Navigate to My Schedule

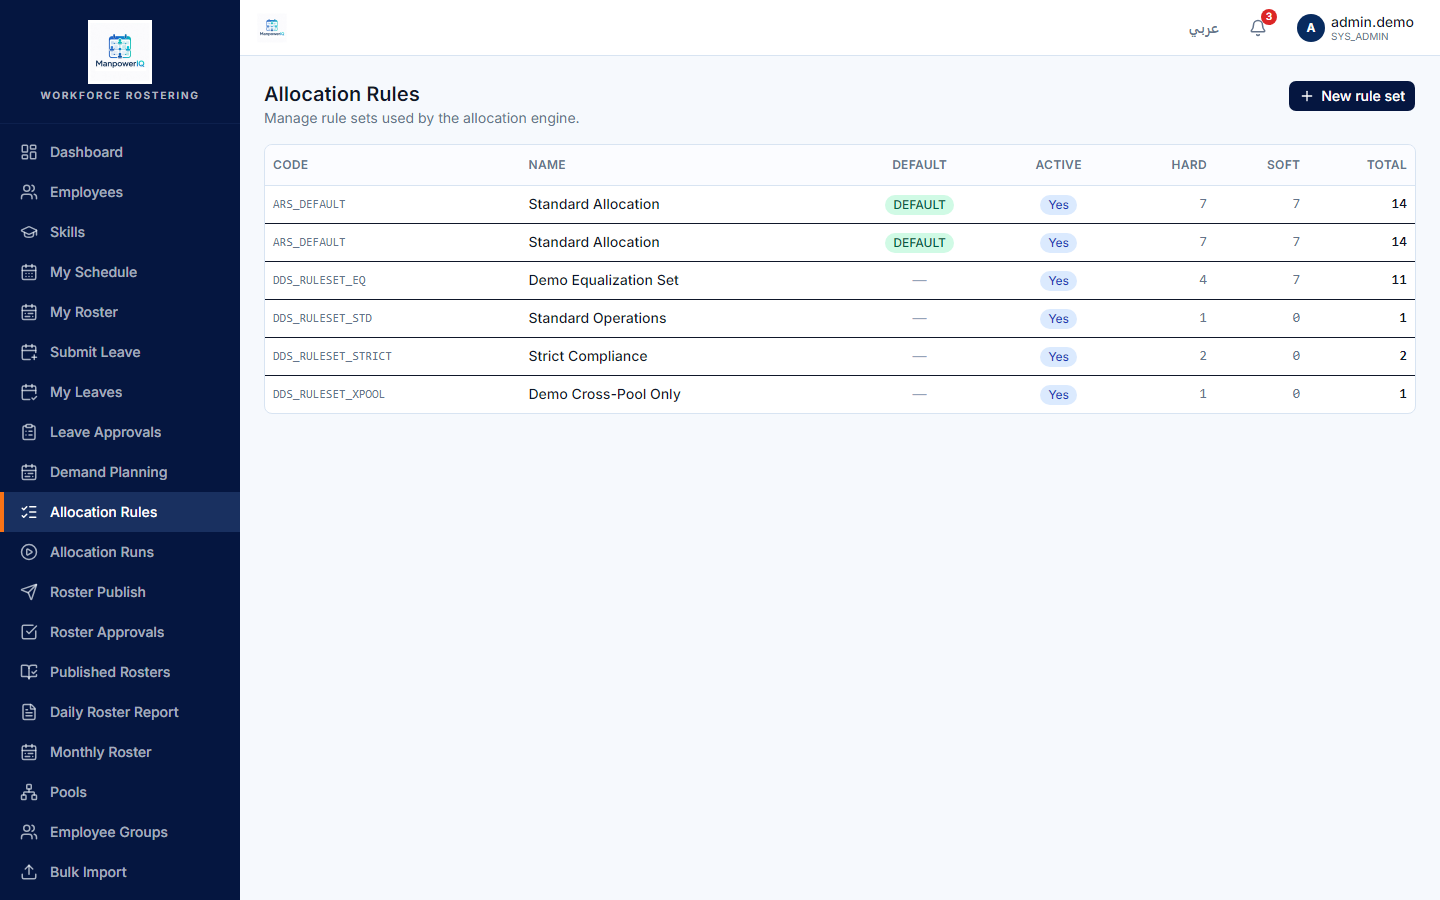coord(120,272)
